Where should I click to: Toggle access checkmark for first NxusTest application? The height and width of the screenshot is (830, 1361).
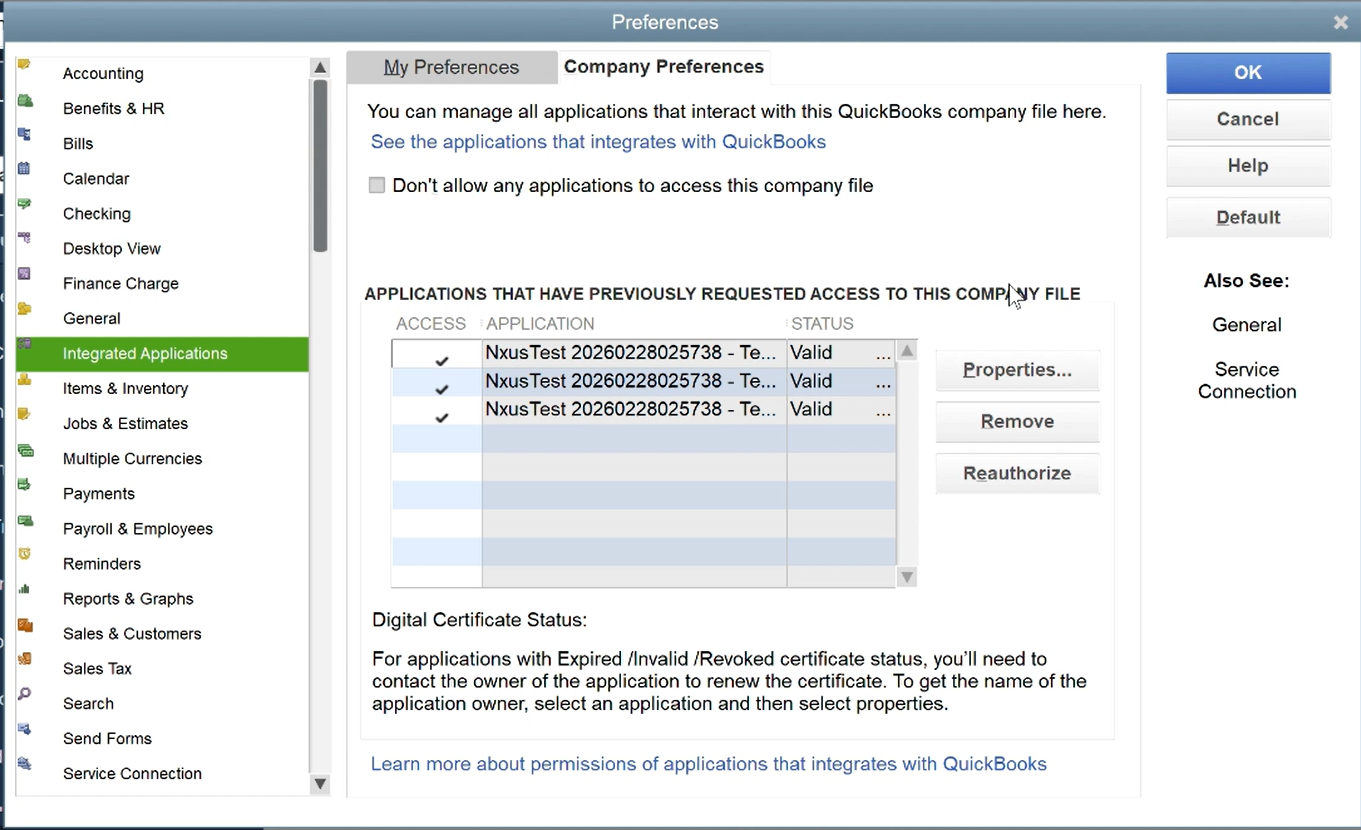pyautogui.click(x=441, y=360)
